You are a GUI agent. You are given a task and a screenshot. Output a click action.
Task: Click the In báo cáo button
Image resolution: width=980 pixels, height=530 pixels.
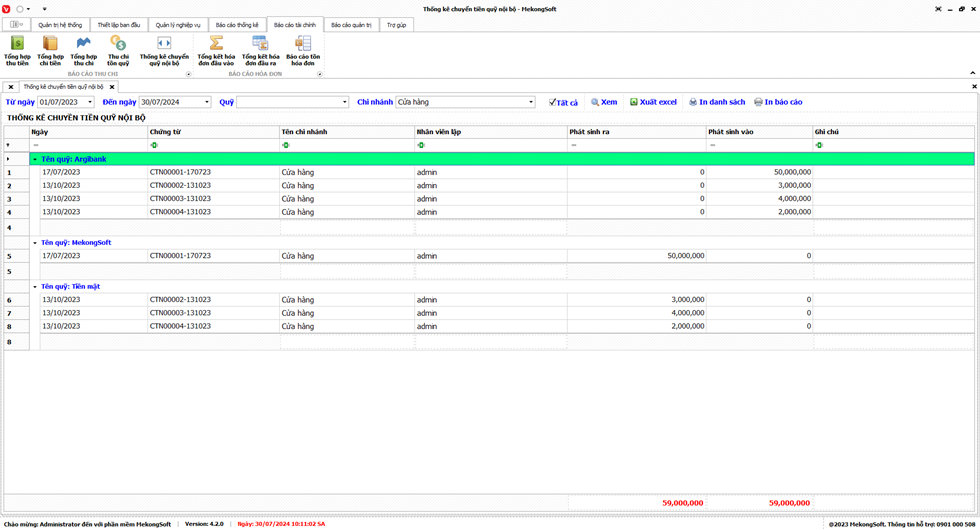778,102
